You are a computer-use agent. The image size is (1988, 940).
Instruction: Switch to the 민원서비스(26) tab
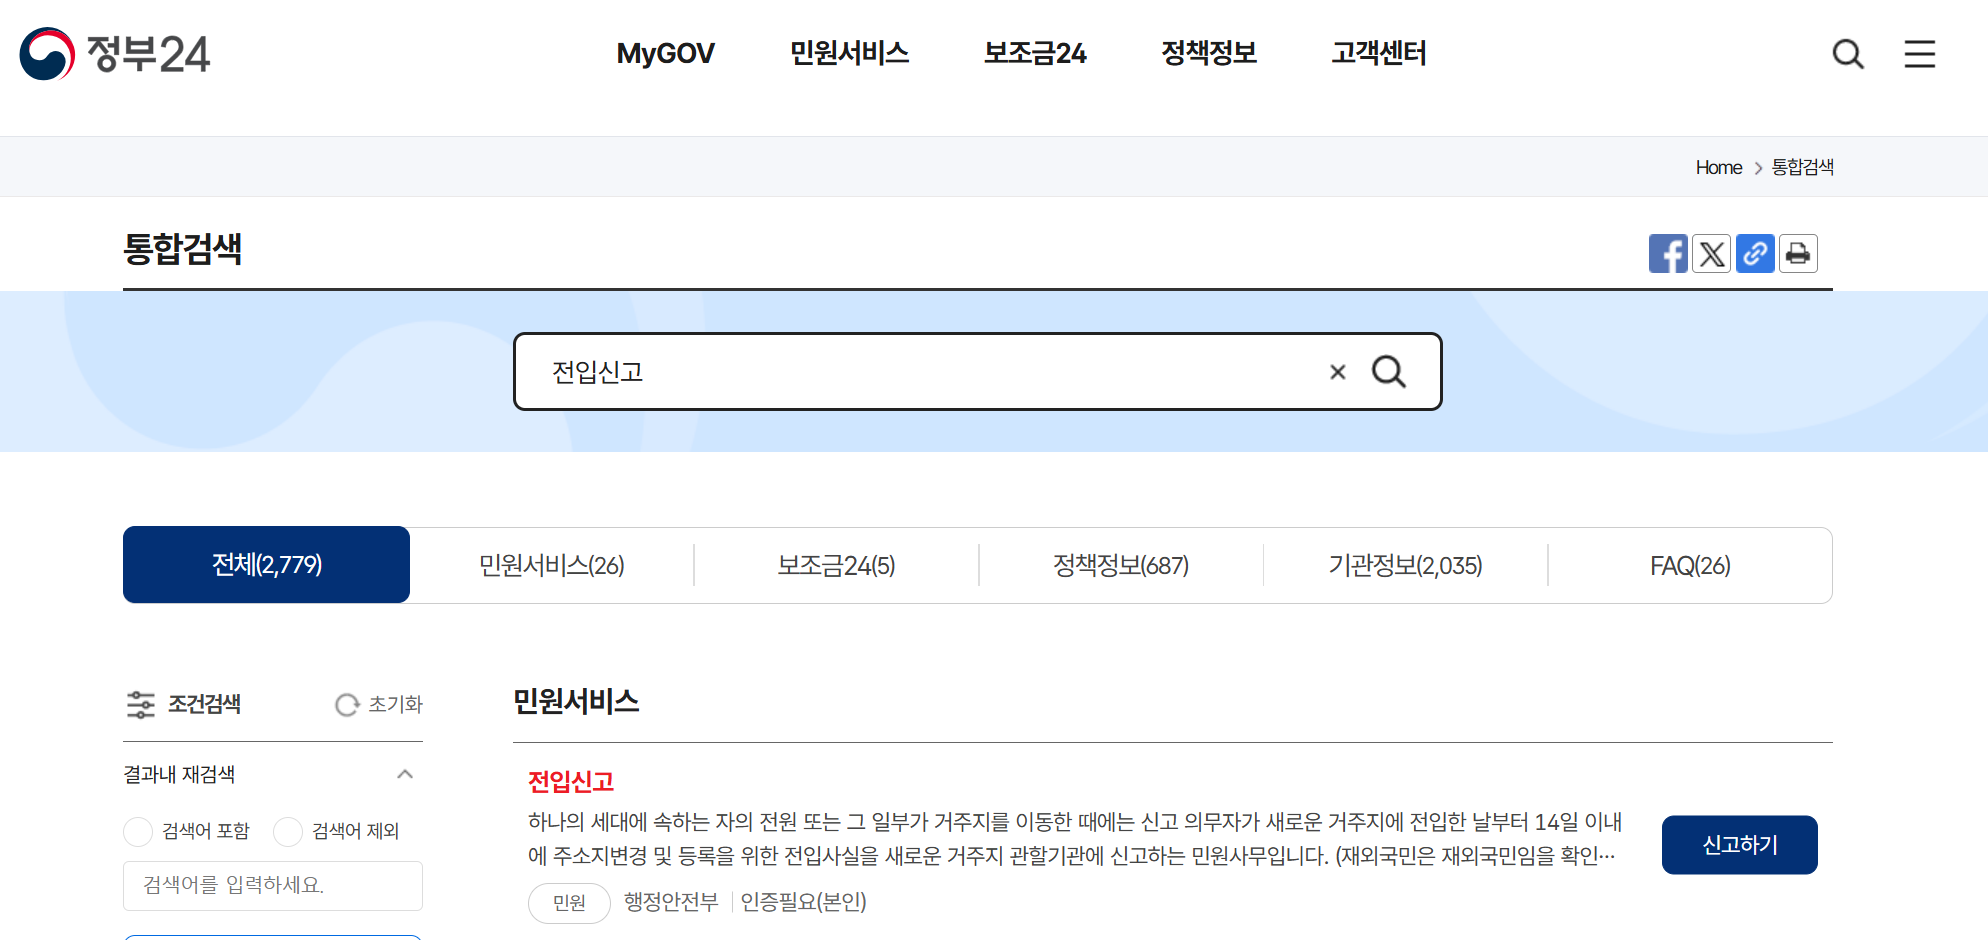coord(551,565)
